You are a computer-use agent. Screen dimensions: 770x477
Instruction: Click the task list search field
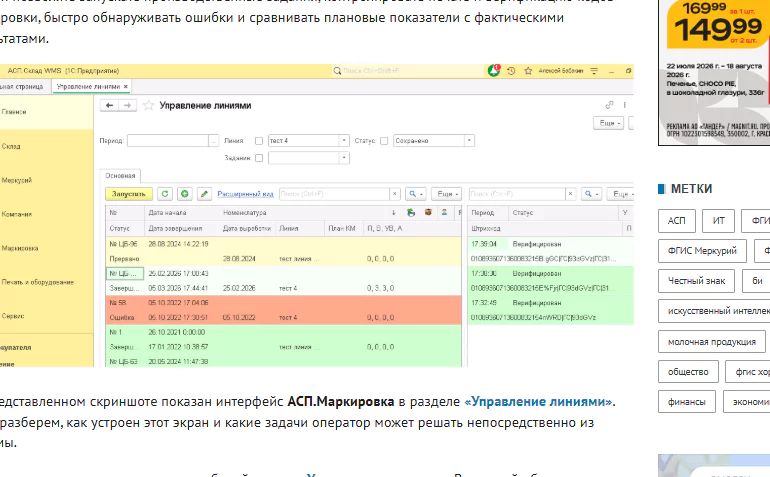[x=334, y=194]
